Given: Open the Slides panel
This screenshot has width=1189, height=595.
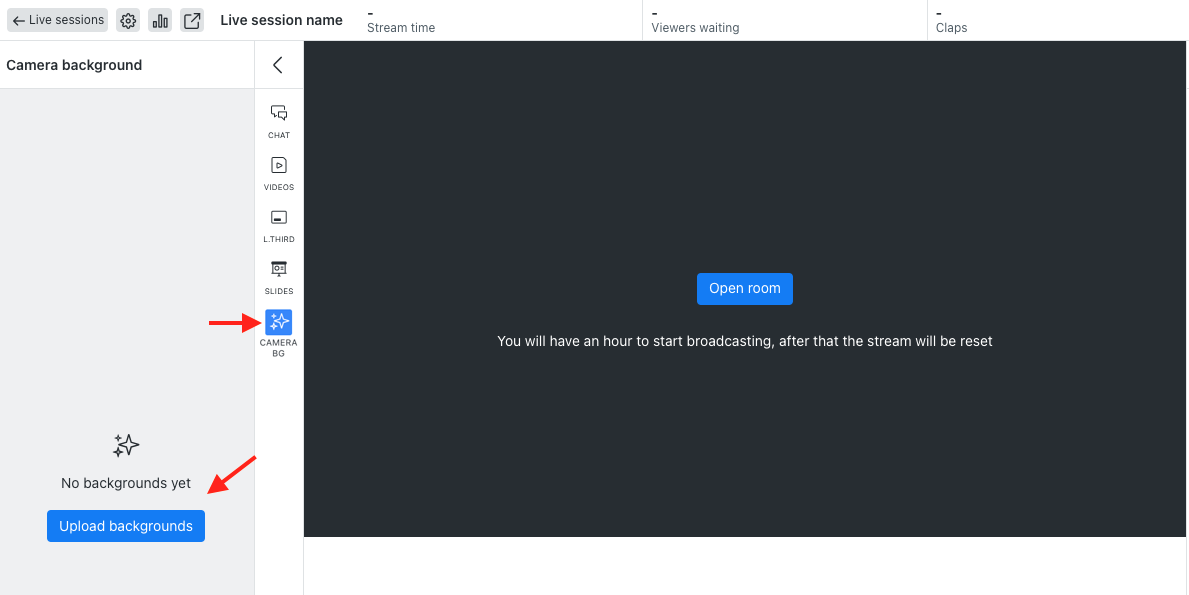Looking at the screenshot, I should 279,277.
